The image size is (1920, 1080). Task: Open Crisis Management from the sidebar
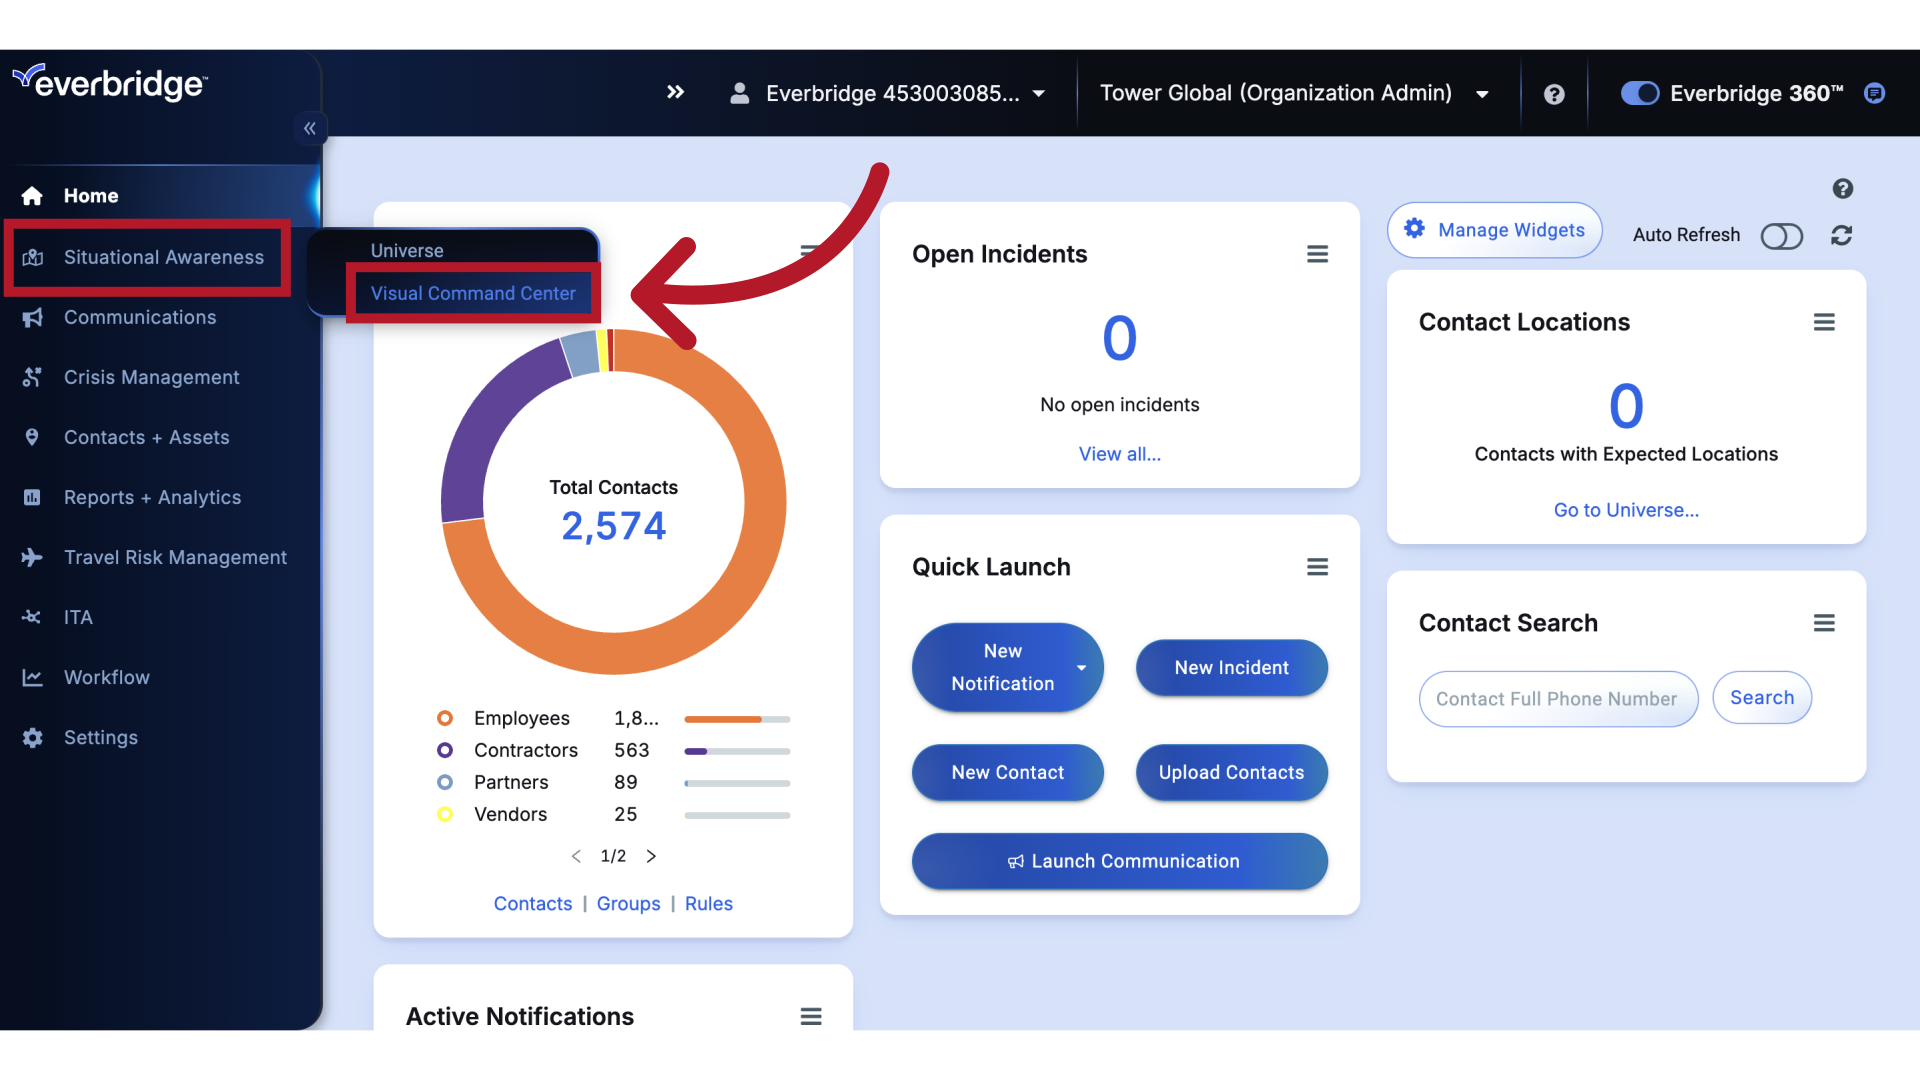151,377
